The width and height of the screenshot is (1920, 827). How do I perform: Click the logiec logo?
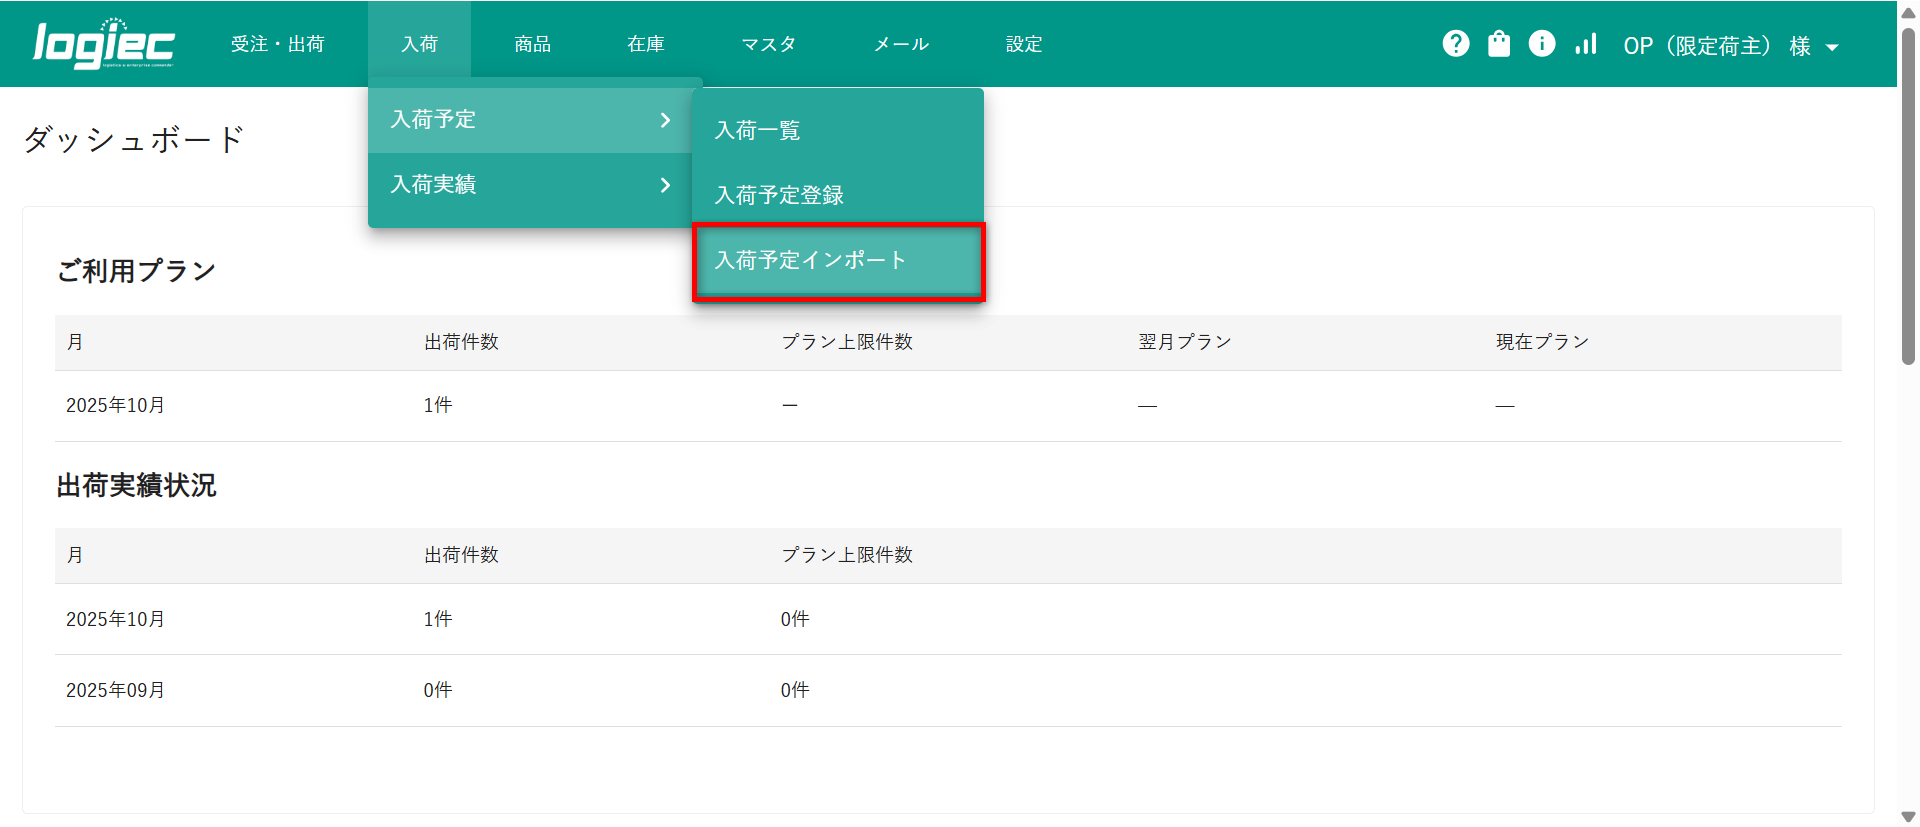coord(104,44)
